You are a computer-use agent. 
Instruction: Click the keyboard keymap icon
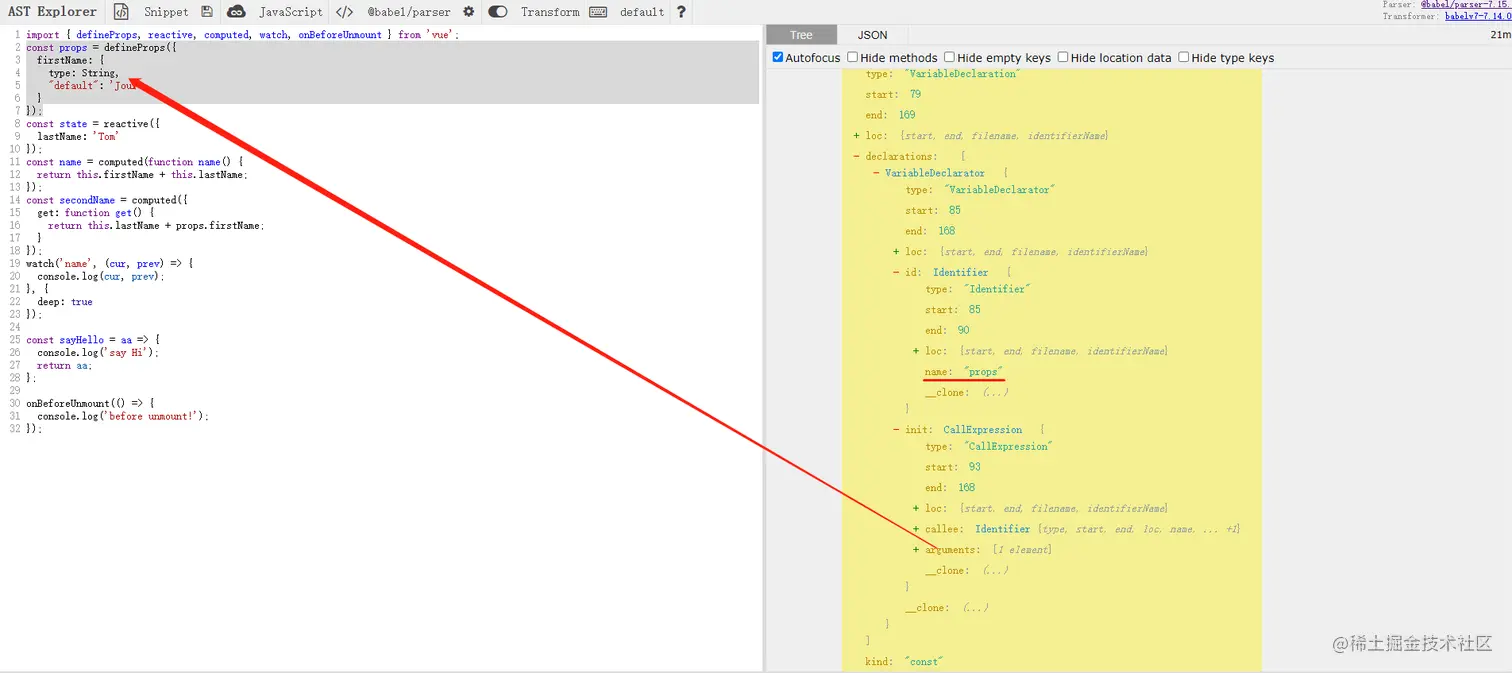[598, 12]
